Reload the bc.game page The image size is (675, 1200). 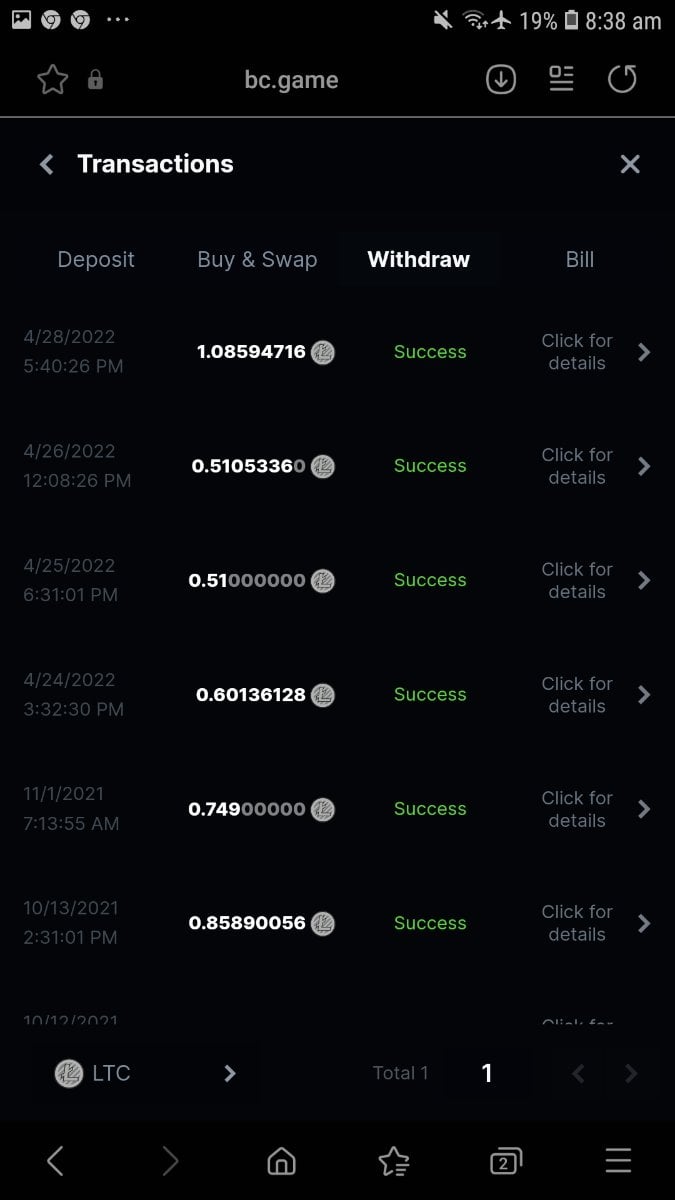coord(622,80)
